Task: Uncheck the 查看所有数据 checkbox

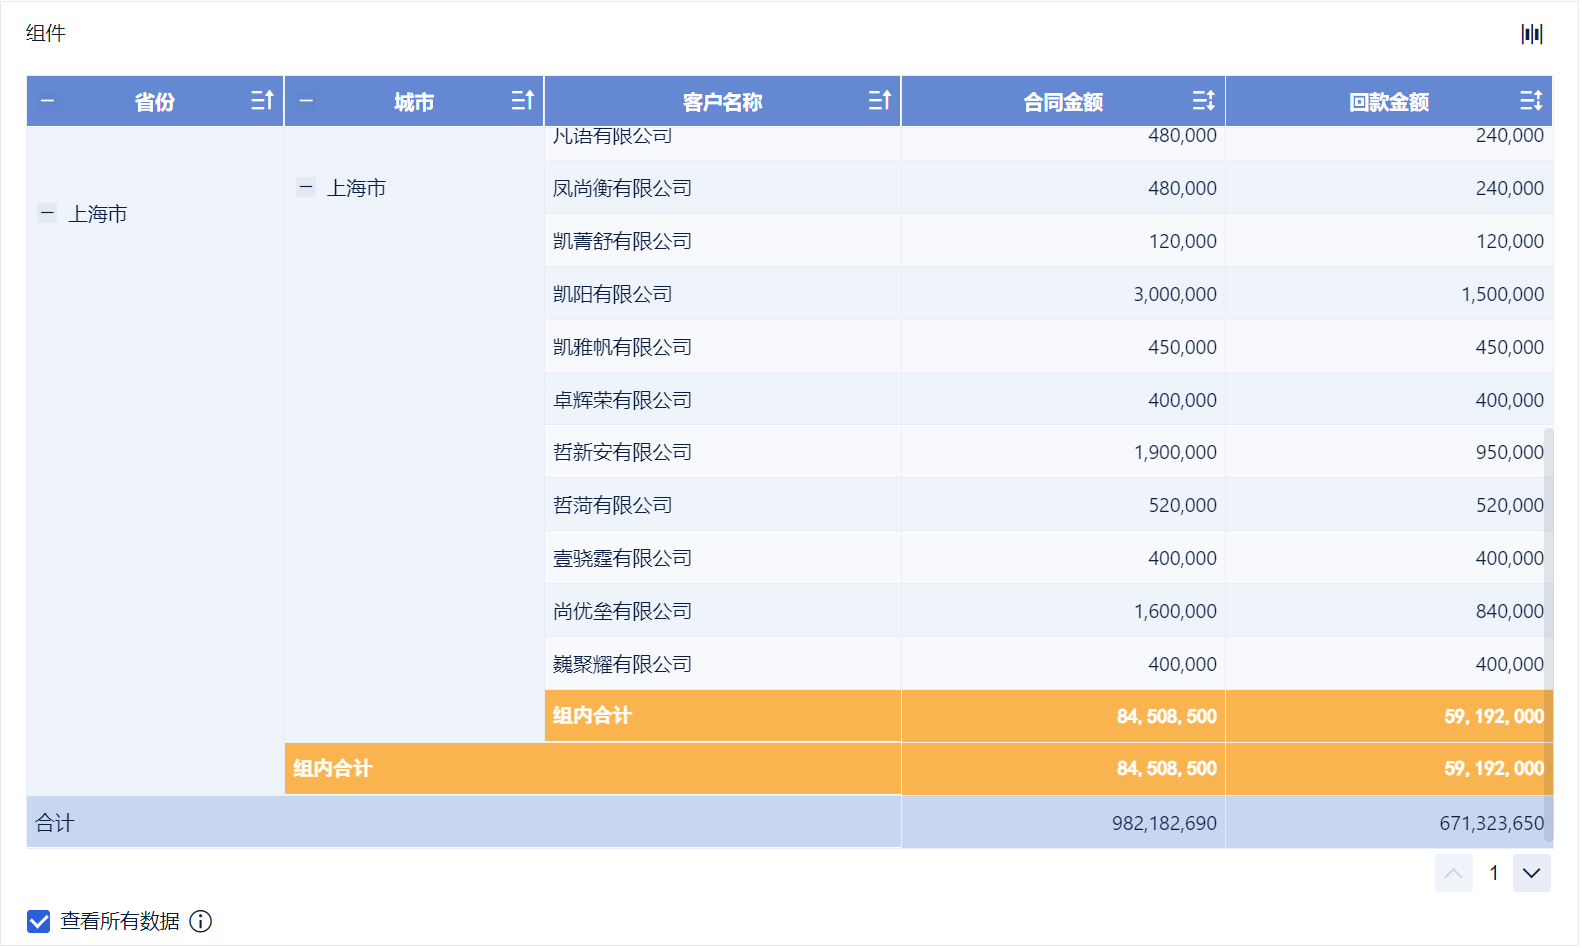Action: pos(38,921)
